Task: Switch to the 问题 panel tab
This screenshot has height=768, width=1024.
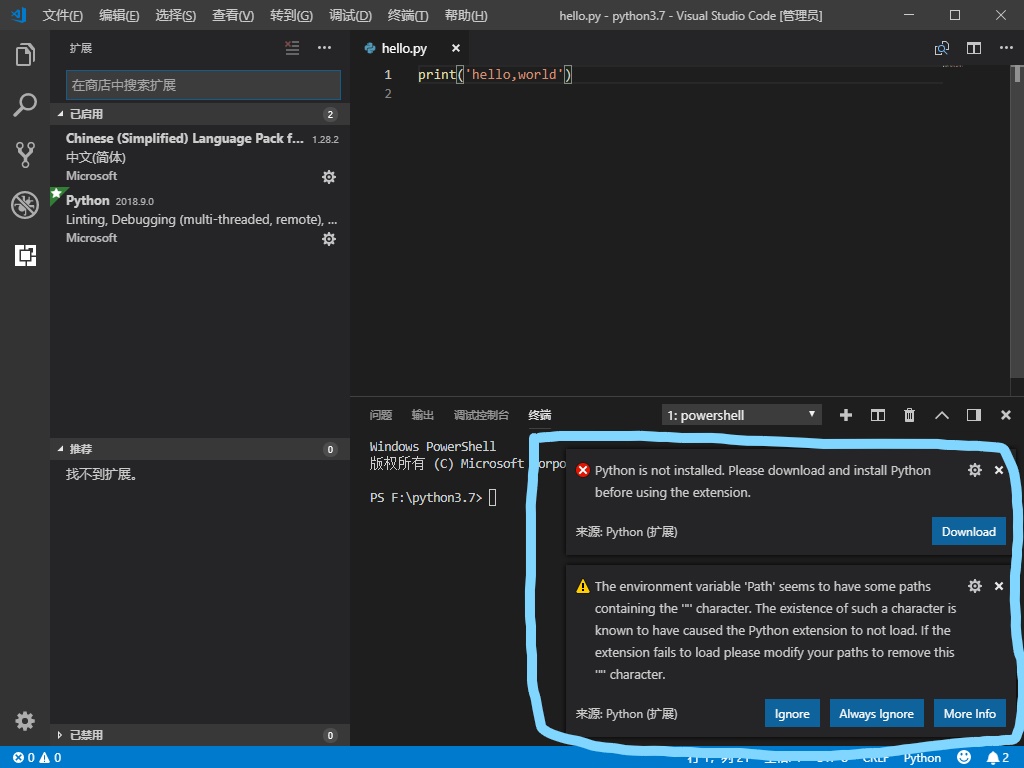Action: click(381, 415)
